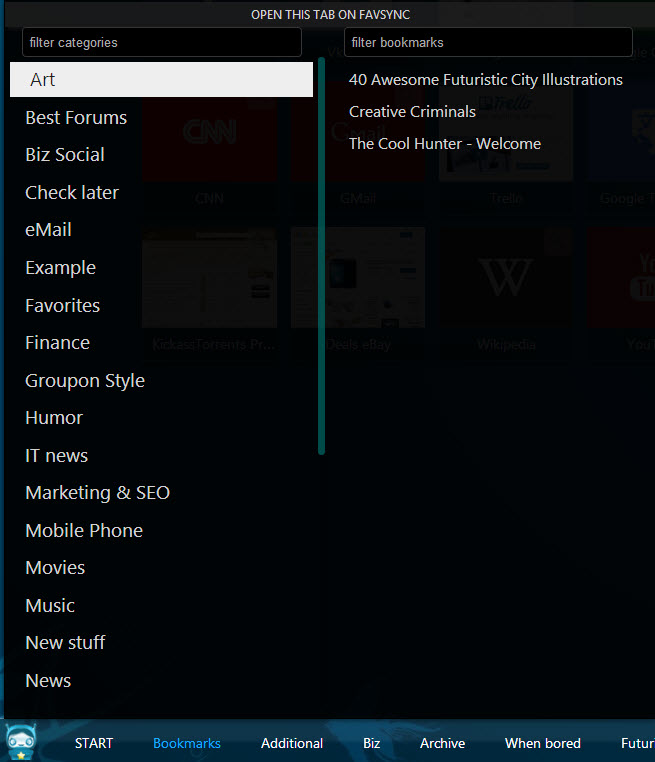Click the filter bookmarks search box
The width and height of the screenshot is (655, 762).
[x=488, y=43]
